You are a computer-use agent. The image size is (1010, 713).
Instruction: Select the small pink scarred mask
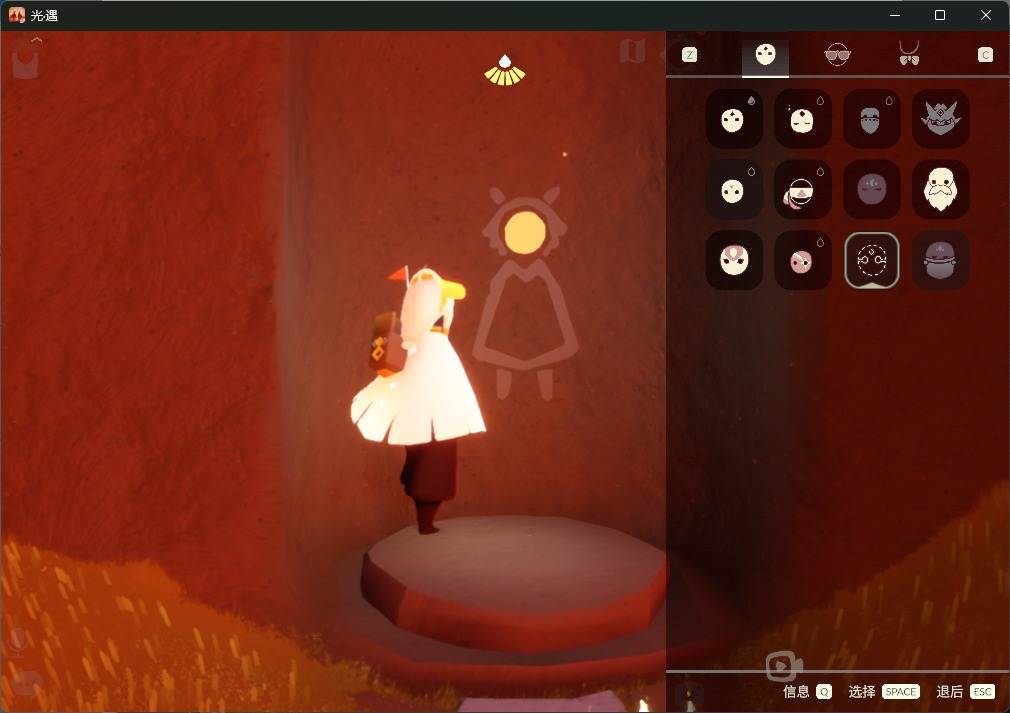coord(803,260)
